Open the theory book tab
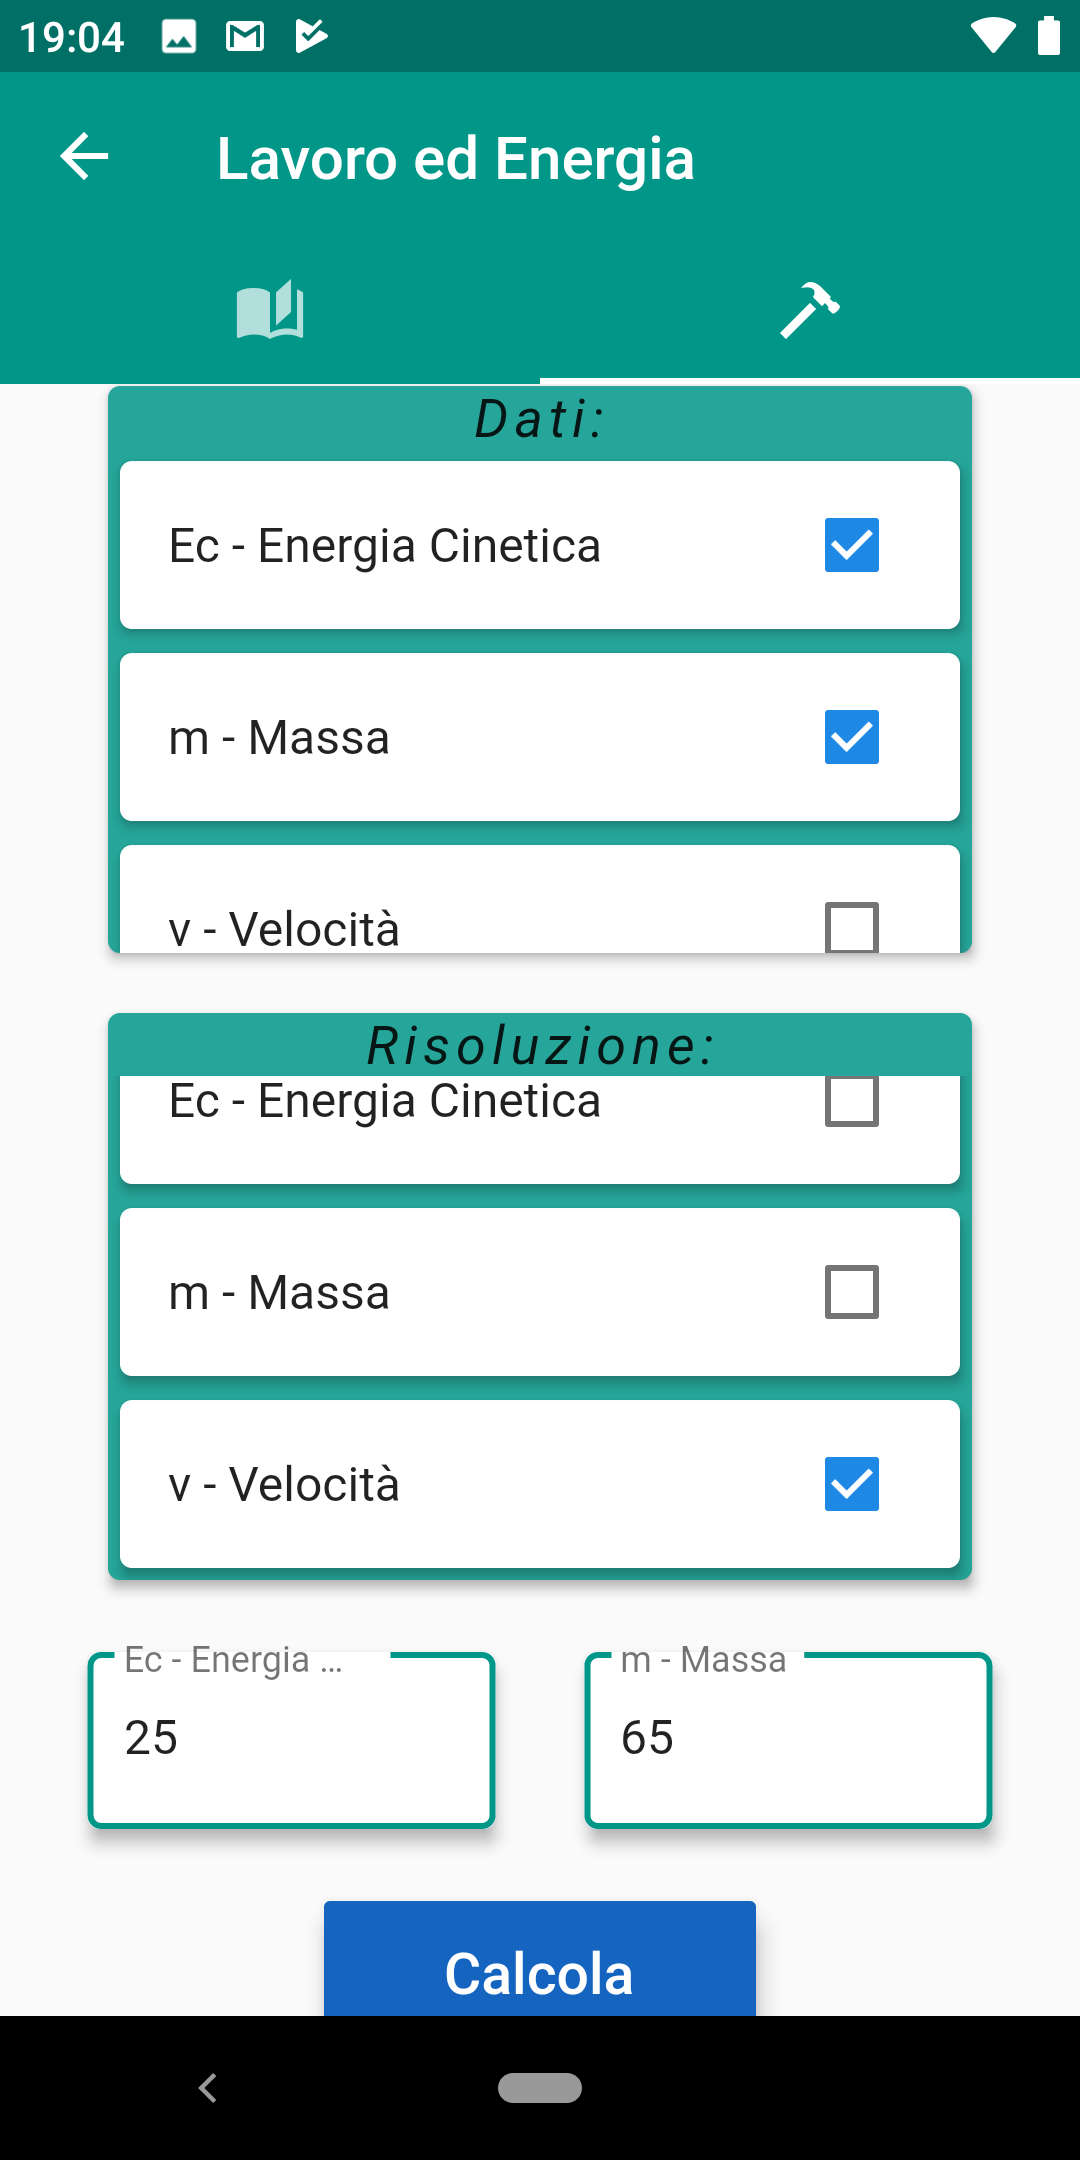 pyautogui.click(x=270, y=310)
